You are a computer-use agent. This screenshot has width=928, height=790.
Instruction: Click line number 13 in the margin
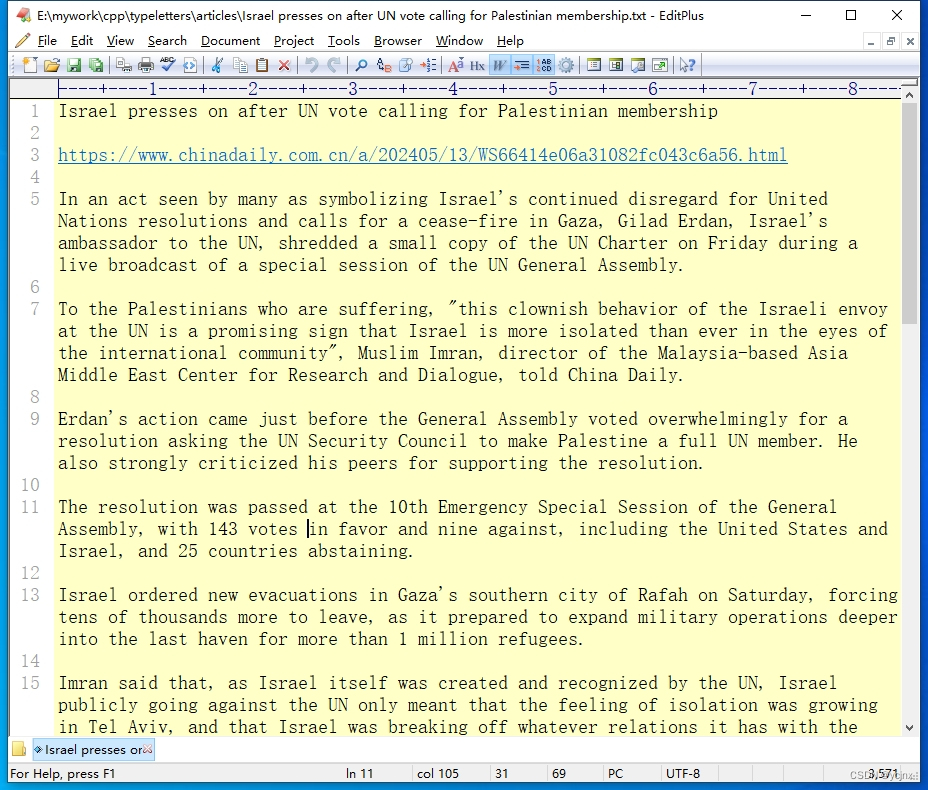tap(30, 595)
